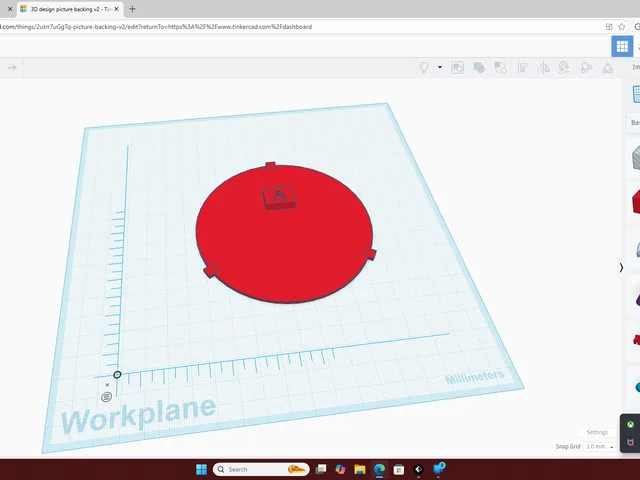The image size is (640, 480).
Task: Click the ruler origin circle handle
Action: 117,375
